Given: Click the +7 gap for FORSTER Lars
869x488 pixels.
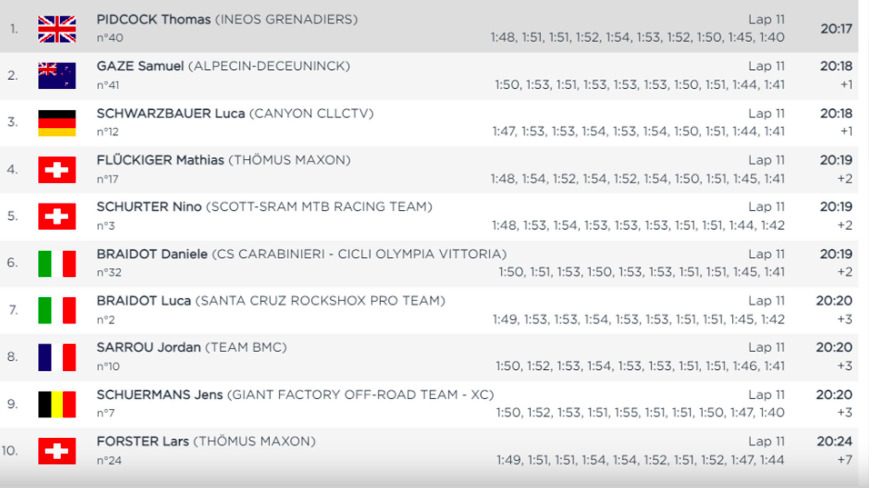Looking at the screenshot, I should 845,460.
